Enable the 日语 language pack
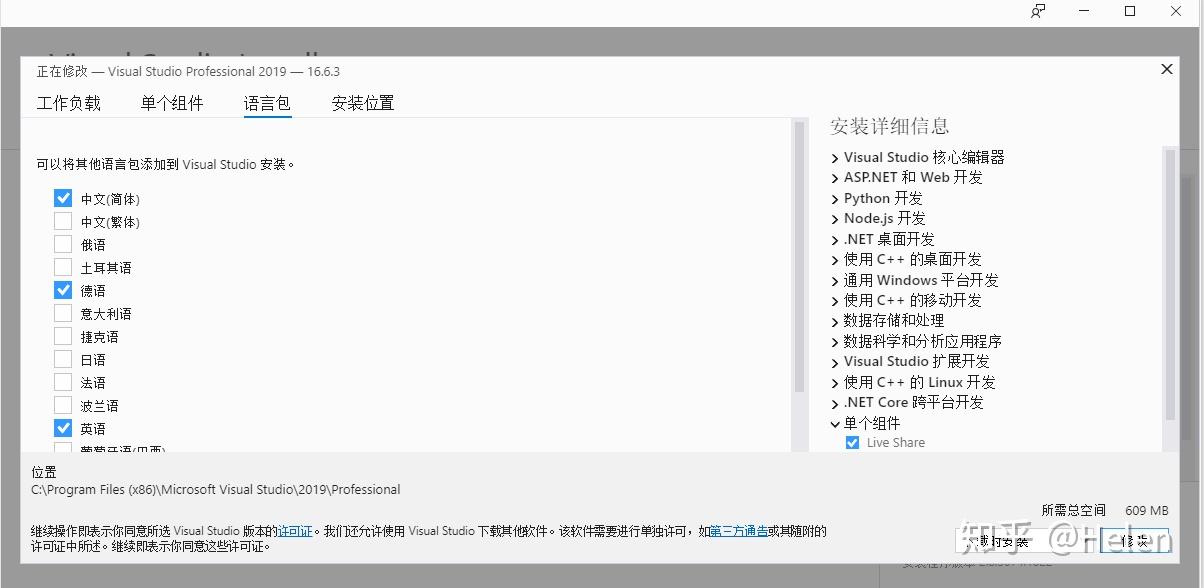Screen dimensions: 1204x588 (x=63, y=359)
